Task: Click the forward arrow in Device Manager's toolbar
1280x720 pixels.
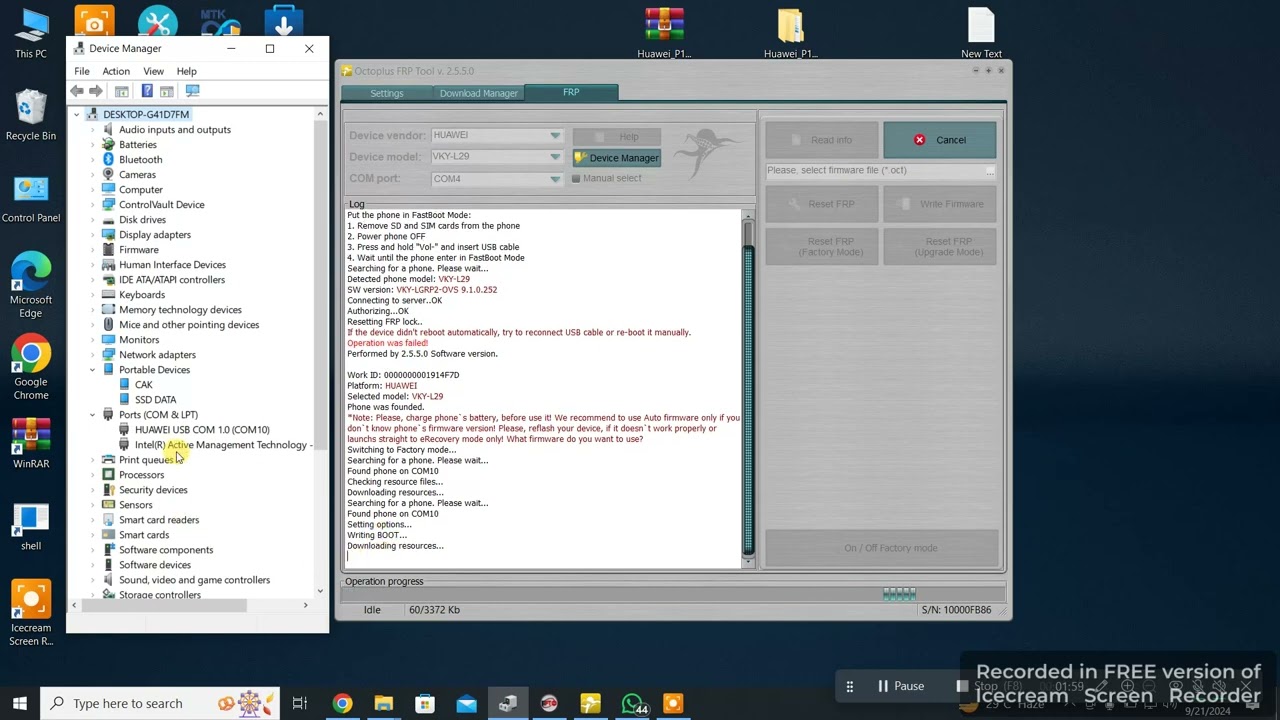Action: click(96, 91)
